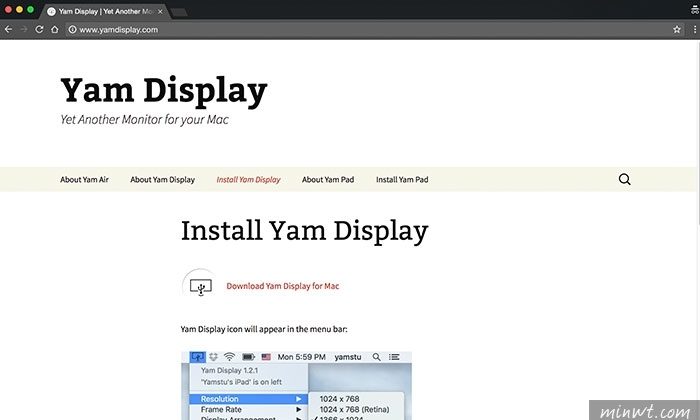Image resolution: width=700 pixels, height=420 pixels.
Task: Expand the Frame Rate submenu arrow
Action: 298,410
